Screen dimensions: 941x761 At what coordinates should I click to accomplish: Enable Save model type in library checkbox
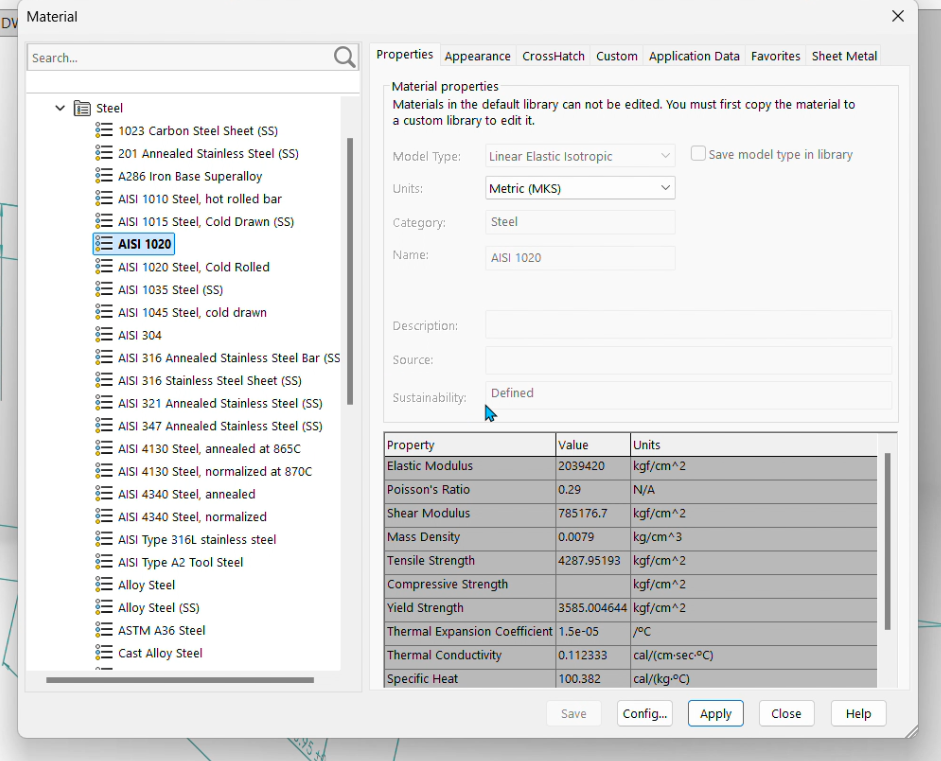coord(699,154)
